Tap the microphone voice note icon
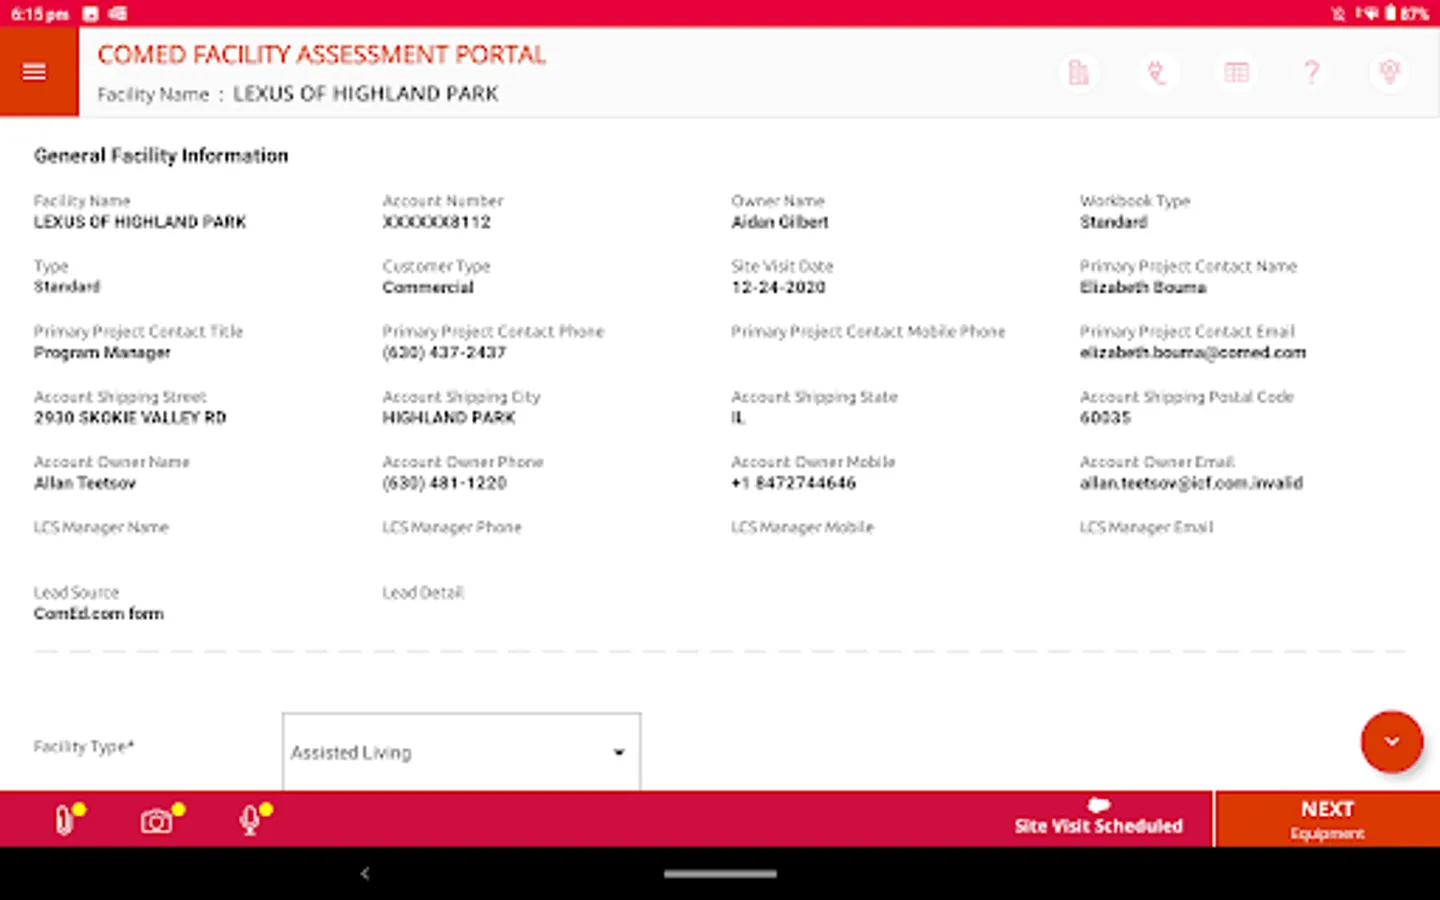 pyautogui.click(x=250, y=820)
